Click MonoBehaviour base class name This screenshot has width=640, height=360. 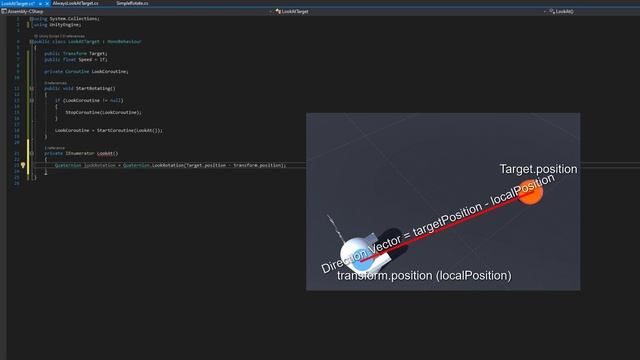pos(124,42)
